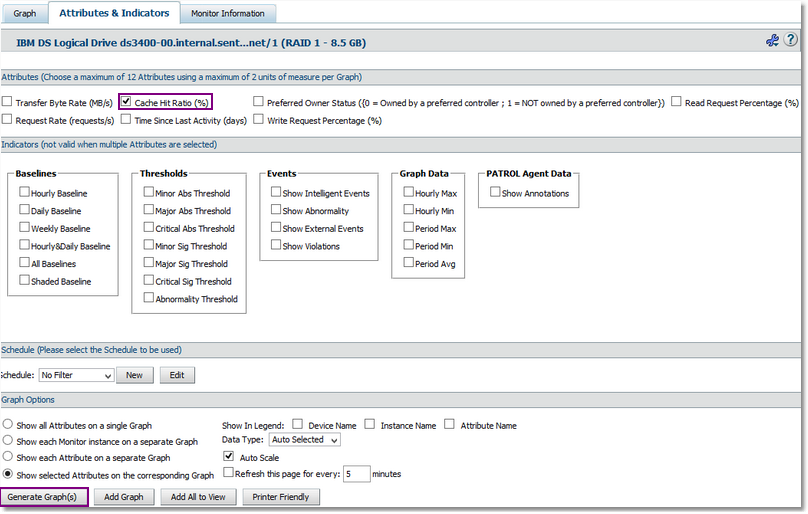Check Time Since Last Activity (days)
This screenshot has width=808, height=514.
pos(126,119)
